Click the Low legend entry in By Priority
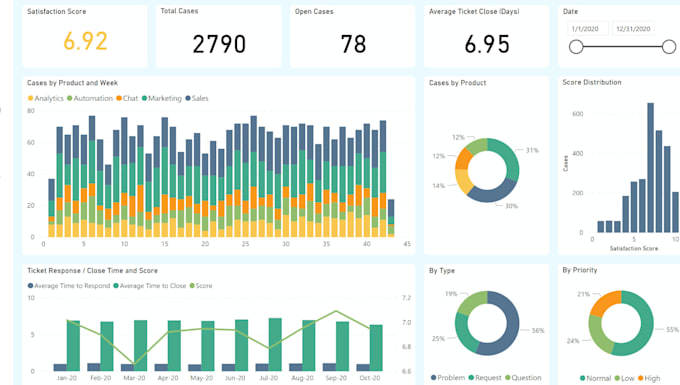The width and height of the screenshot is (680, 385). (x=624, y=378)
